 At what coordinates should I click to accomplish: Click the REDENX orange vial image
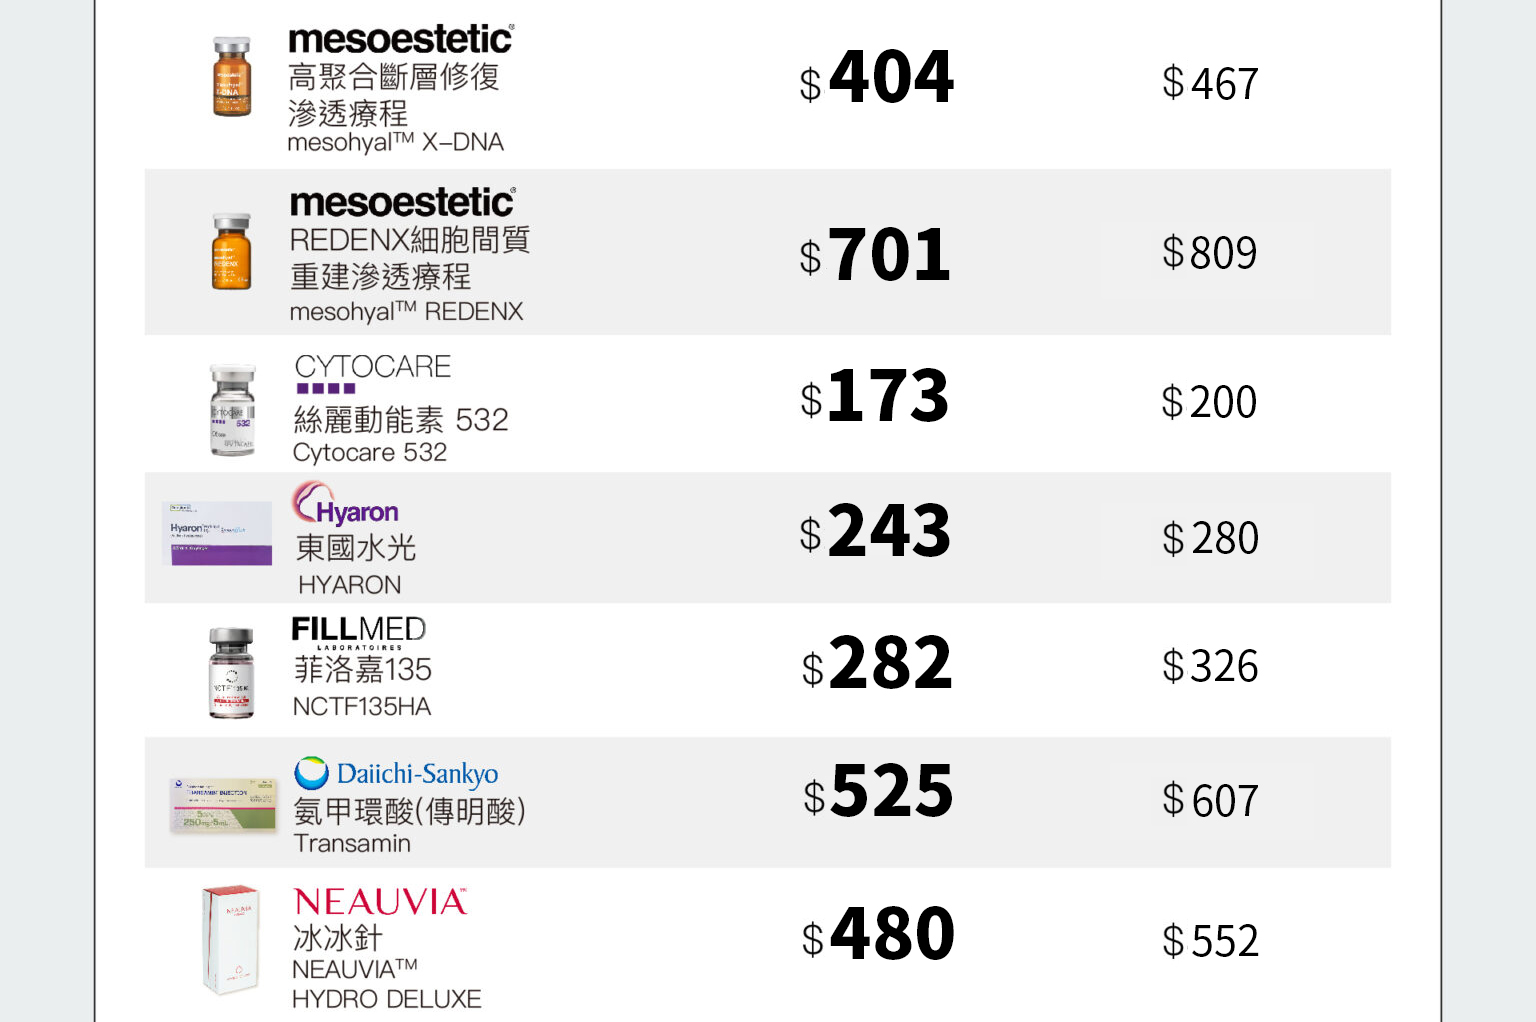point(231,252)
